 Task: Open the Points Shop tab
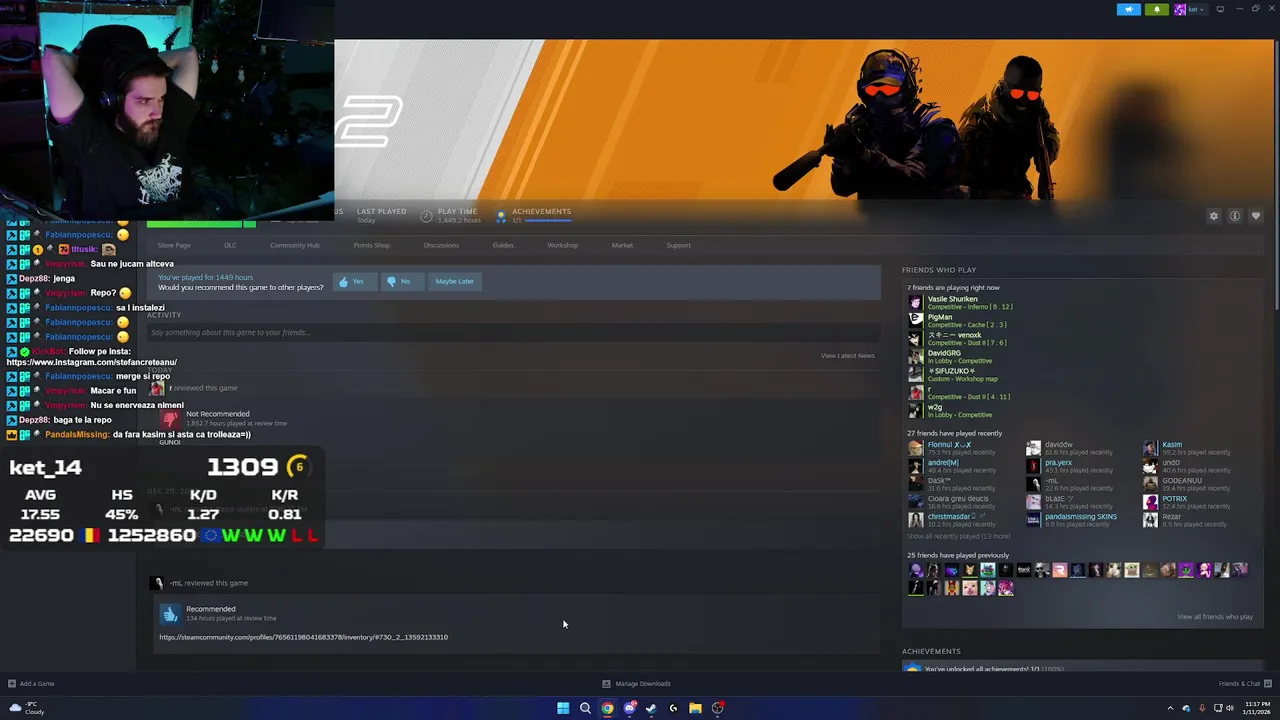tap(371, 245)
